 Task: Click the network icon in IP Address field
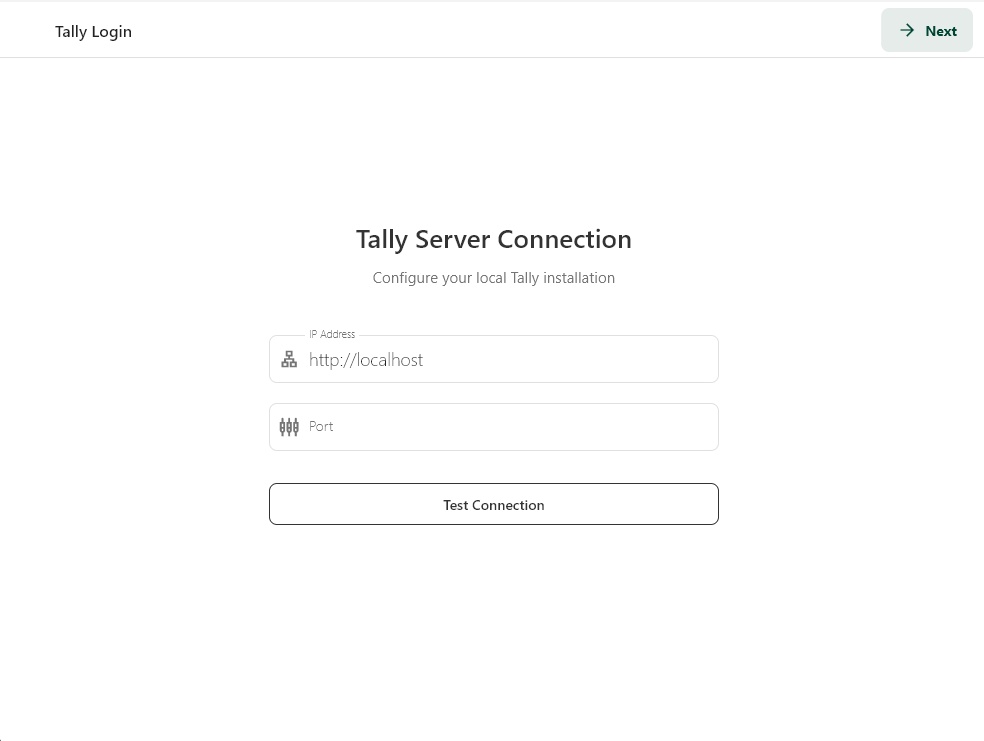tap(289, 360)
